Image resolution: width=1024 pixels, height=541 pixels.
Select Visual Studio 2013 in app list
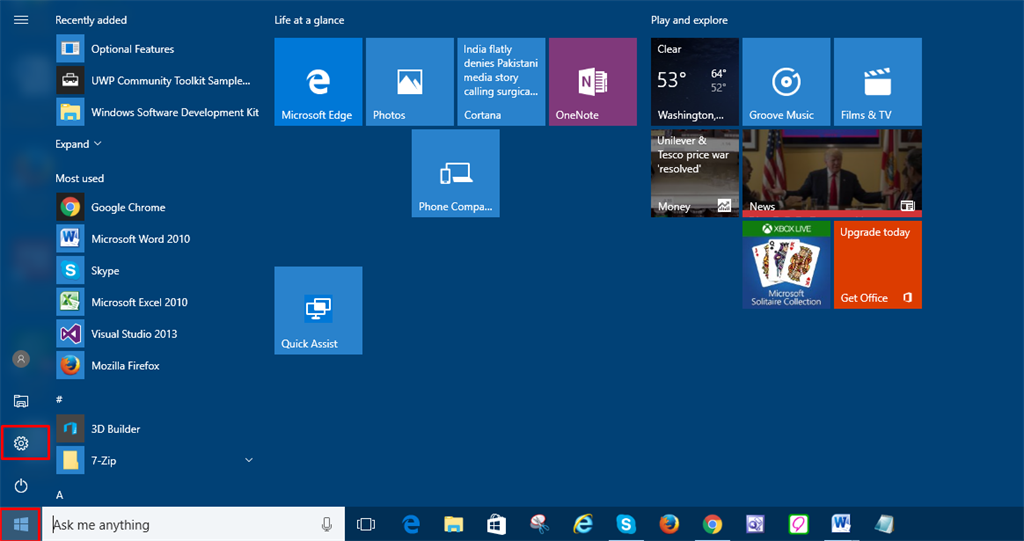[x=134, y=334]
